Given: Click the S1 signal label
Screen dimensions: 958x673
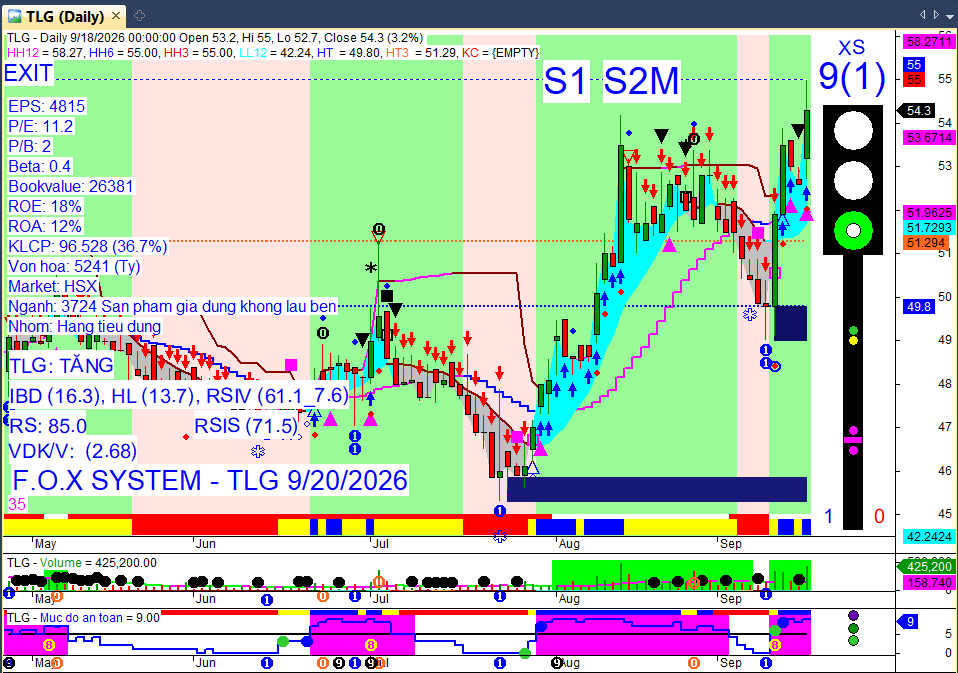Looking at the screenshot, I should coord(566,81).
